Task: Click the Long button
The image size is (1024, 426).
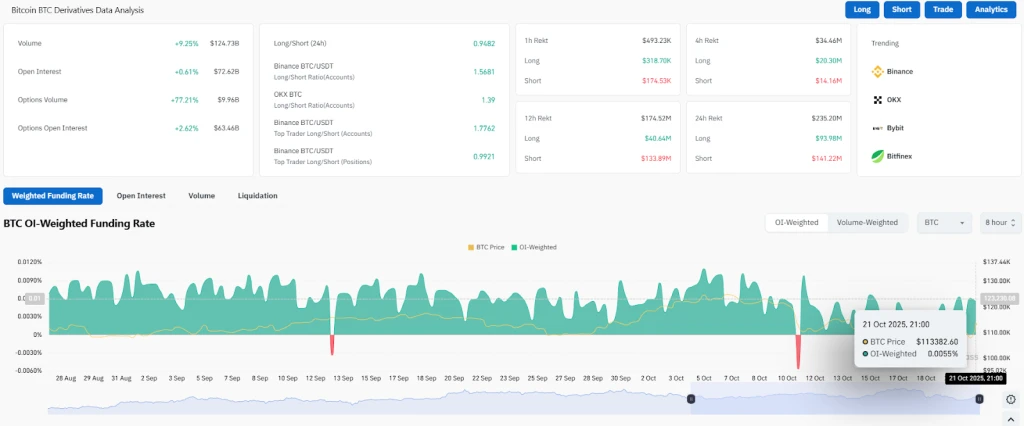Action: coord(862,10)
